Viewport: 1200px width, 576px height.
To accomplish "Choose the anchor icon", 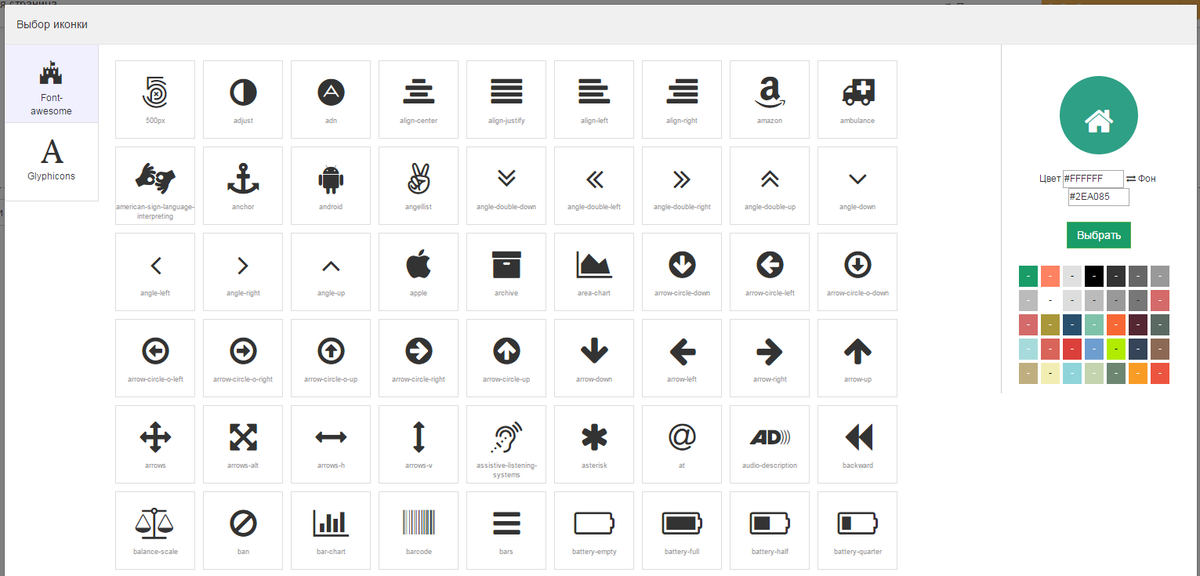I will (x=243, y=185).
